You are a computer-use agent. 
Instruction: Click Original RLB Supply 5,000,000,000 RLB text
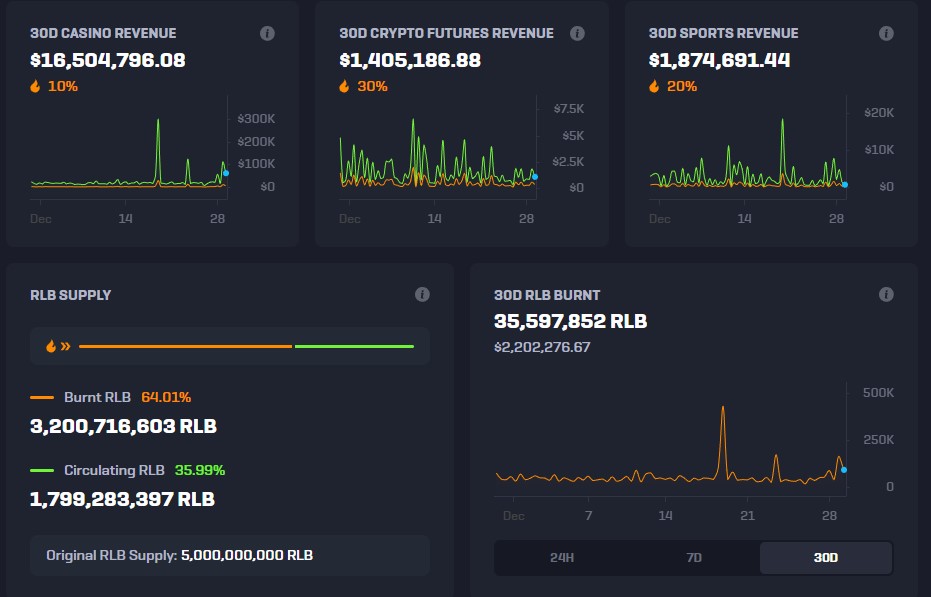click(179, 555)
